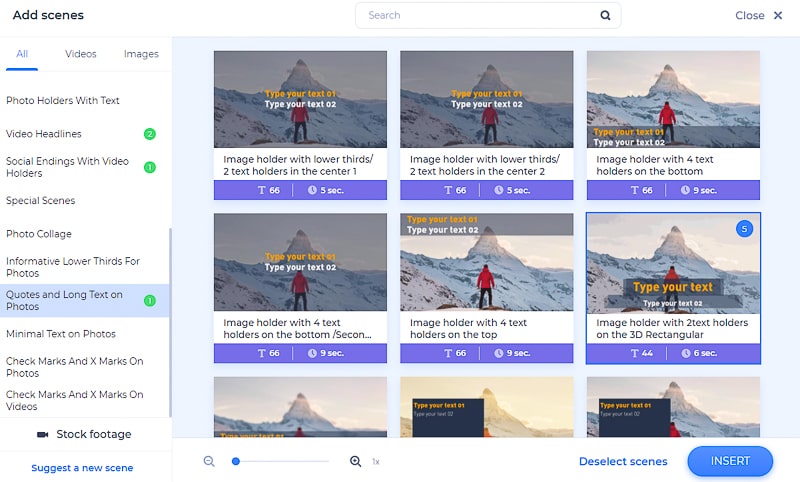Click in the Search input field
800x482 pixels.
(488, 15)
